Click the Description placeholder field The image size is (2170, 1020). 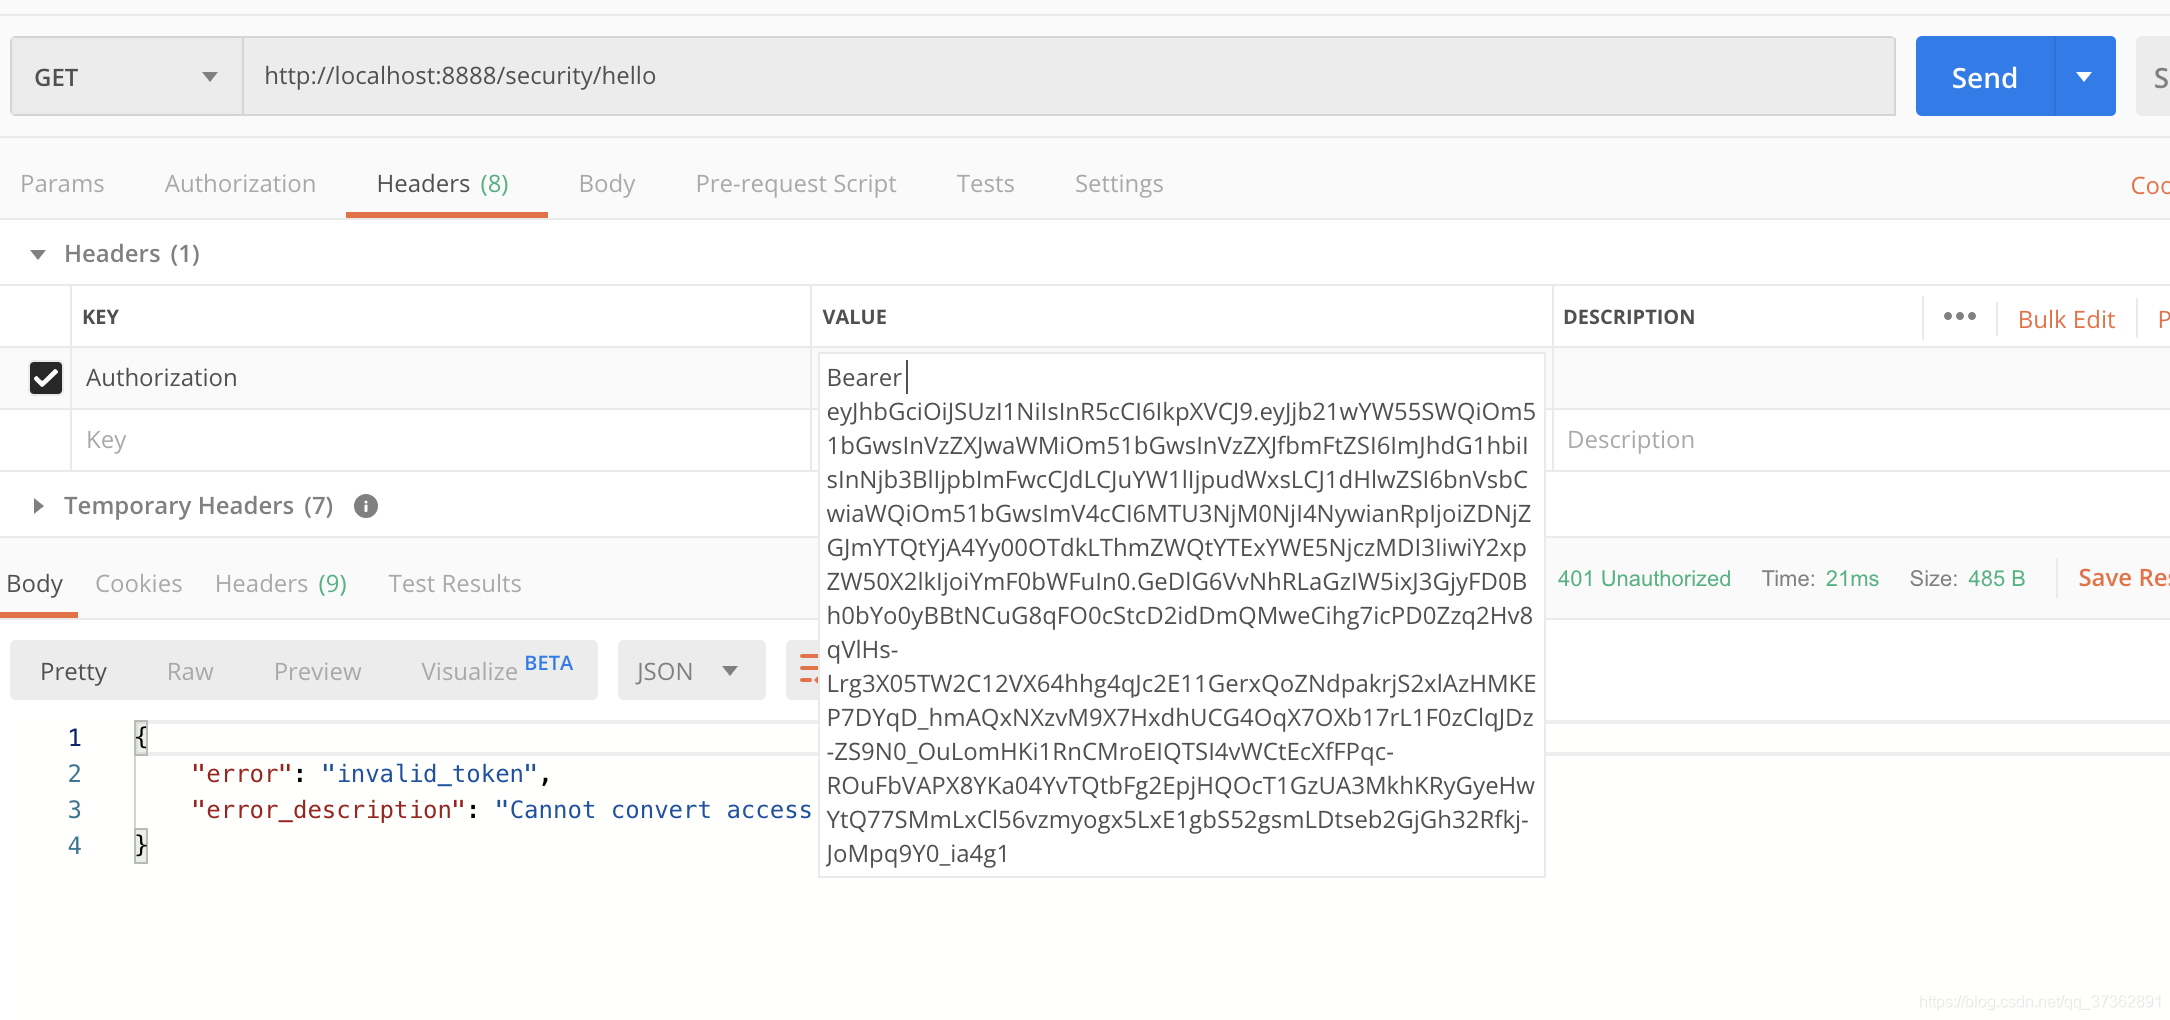pyautogui.click(x=1860, y=440)
